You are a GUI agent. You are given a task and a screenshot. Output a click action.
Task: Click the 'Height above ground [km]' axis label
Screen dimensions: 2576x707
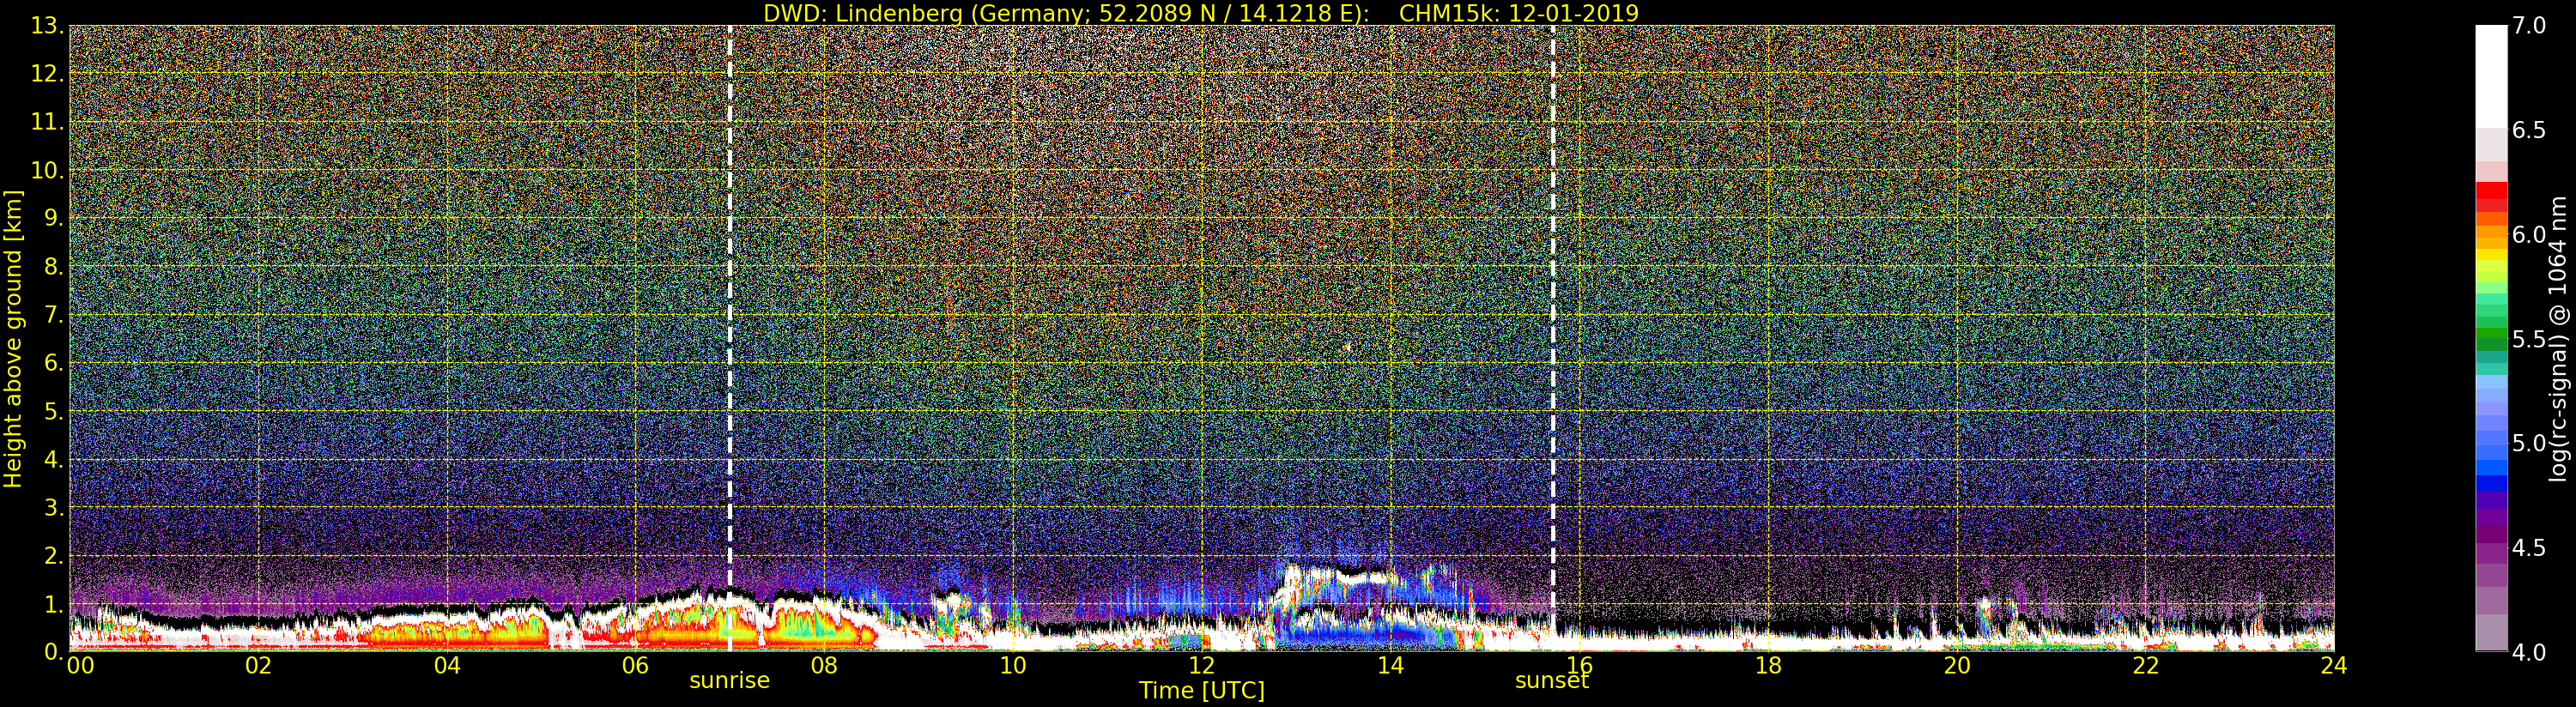tap(13, 339)
